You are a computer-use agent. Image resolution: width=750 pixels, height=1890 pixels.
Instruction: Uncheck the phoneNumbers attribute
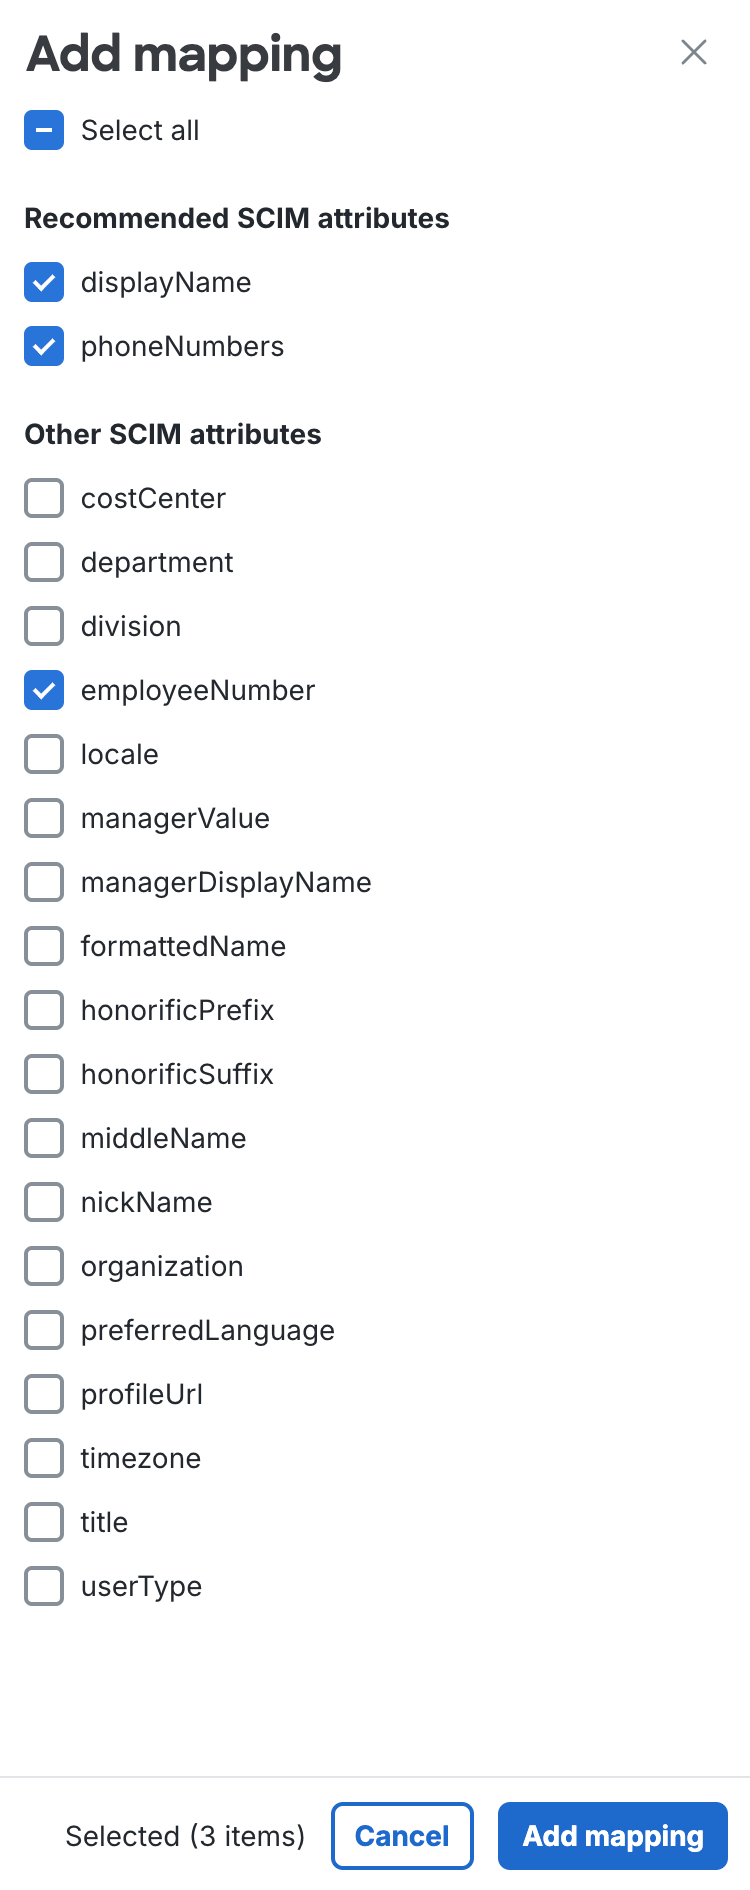pyautogui.click(x=44, y=346)
